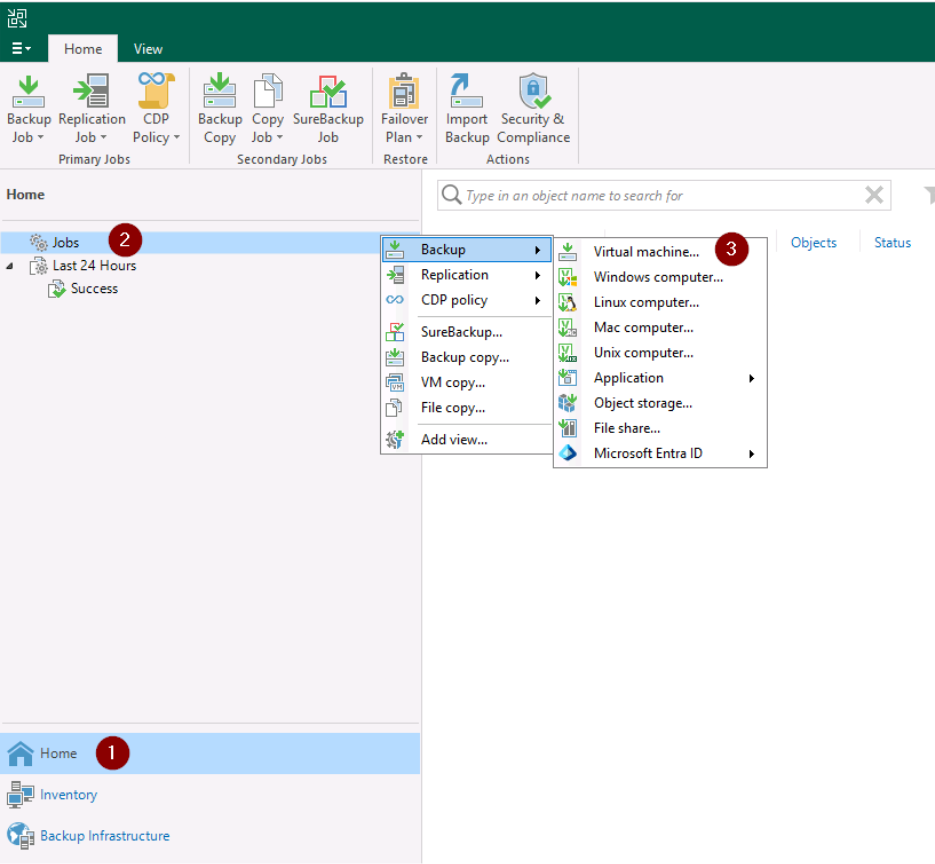
Task: Click the Failover Plan ribbon icon
Action: tap(404, 91)
